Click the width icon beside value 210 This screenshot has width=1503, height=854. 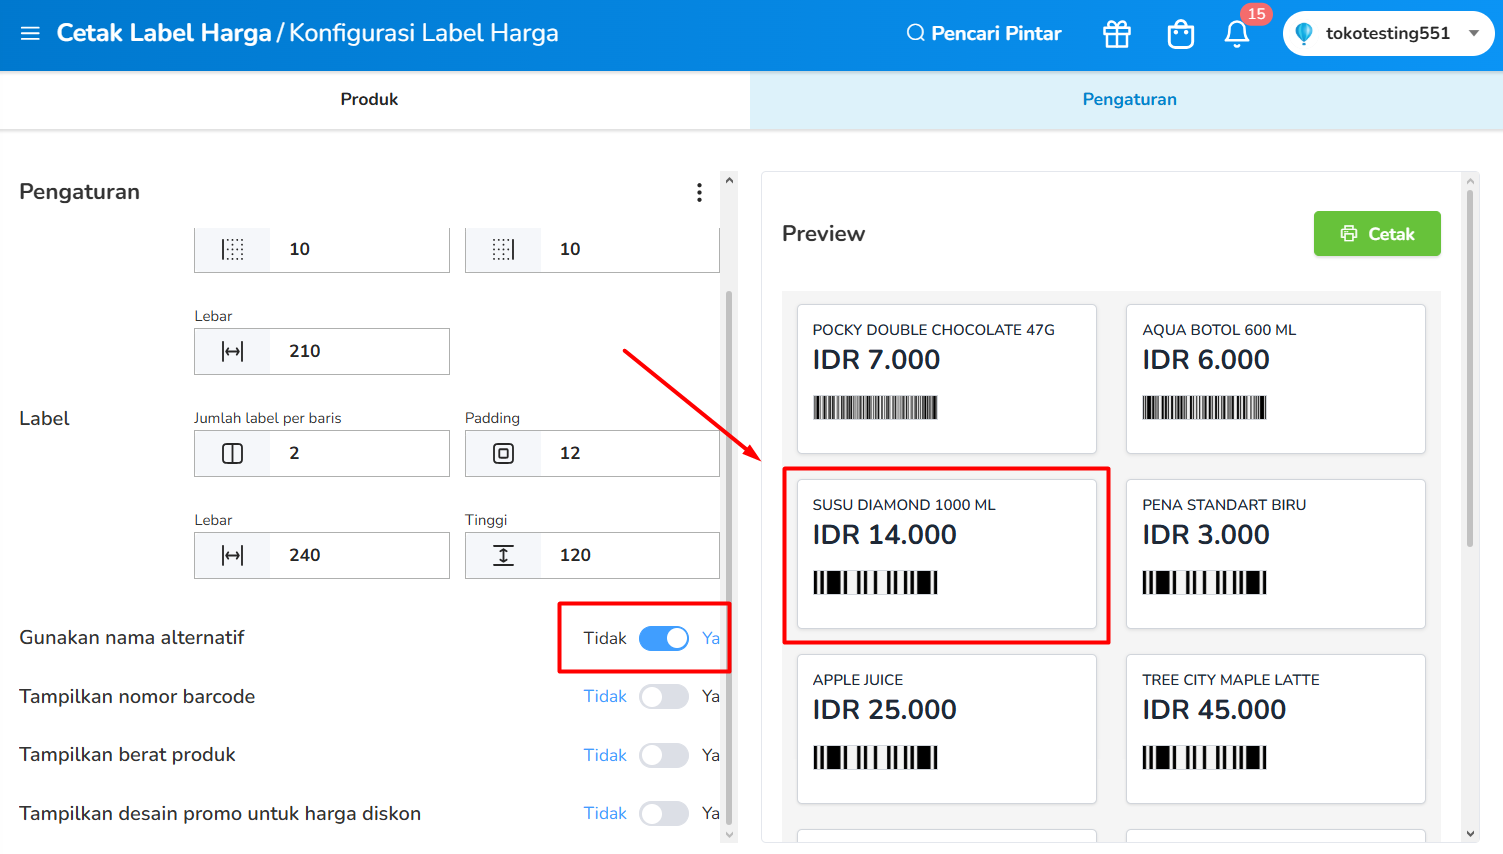click(233, 351)
